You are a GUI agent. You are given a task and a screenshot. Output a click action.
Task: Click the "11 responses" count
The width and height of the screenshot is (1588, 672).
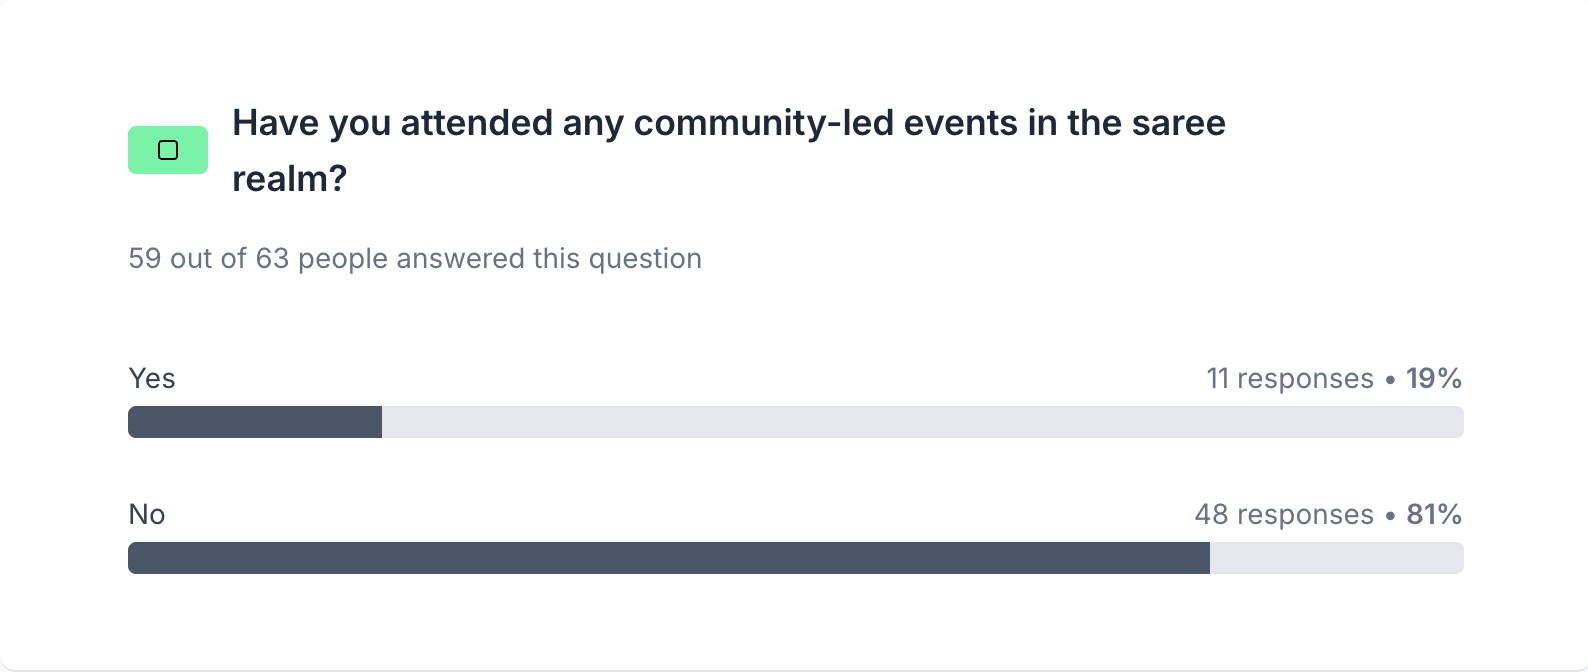(1289, 379)
